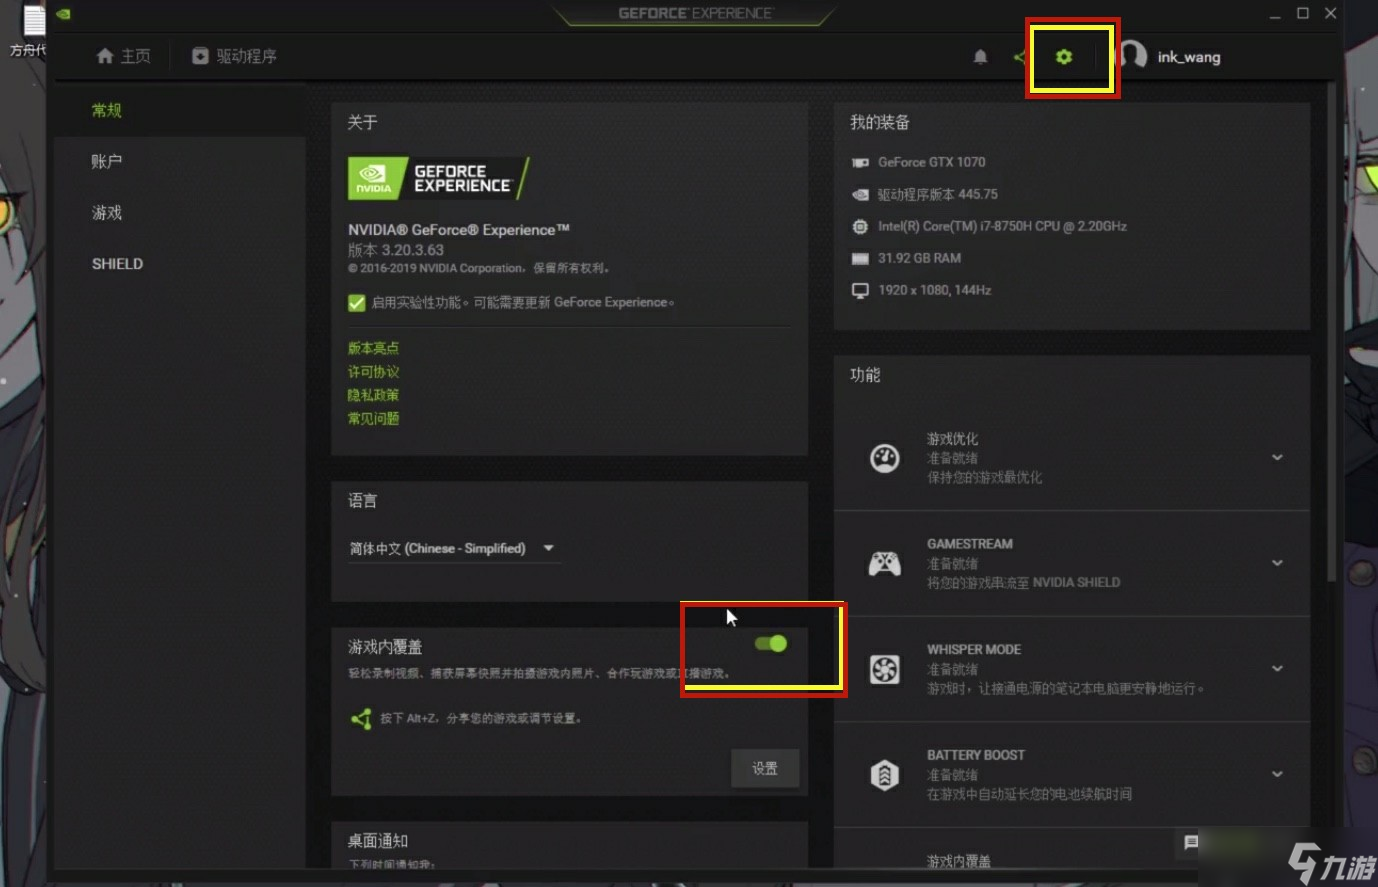This screenshot has width=1378, height=887.
Task: Click the GeForce GTX 1070 GPU icon
Action: click(x=860, y=162)
